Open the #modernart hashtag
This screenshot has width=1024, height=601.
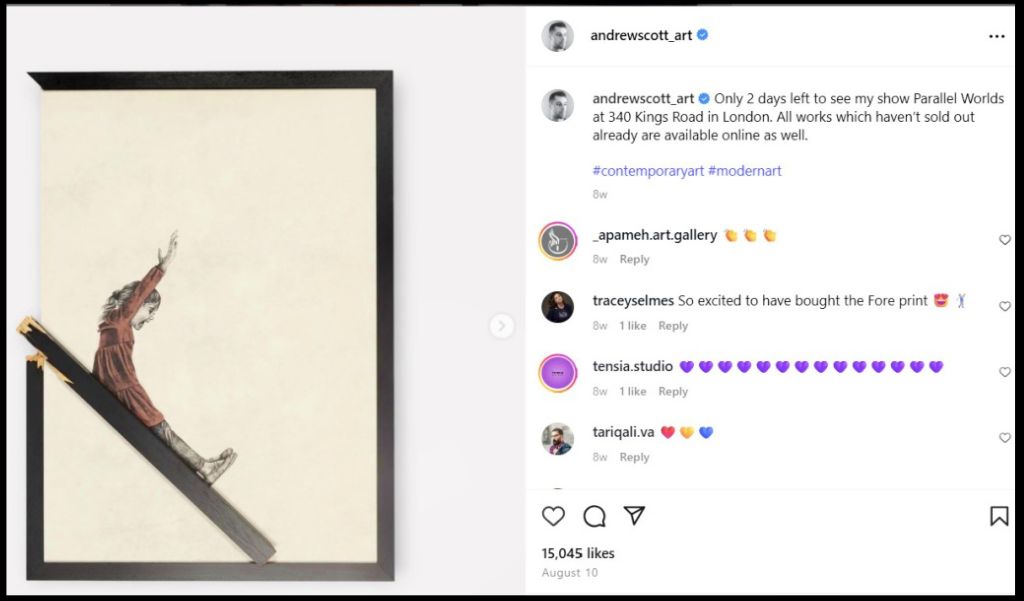745,170
